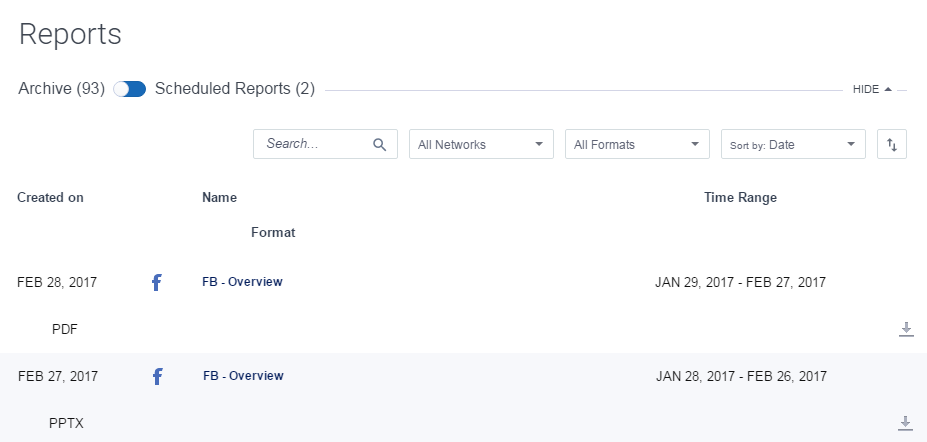Viewport: 927px width, 442px height.
Task: Download the FEB 27 PPTX report
Action: (x=905, y=423)
